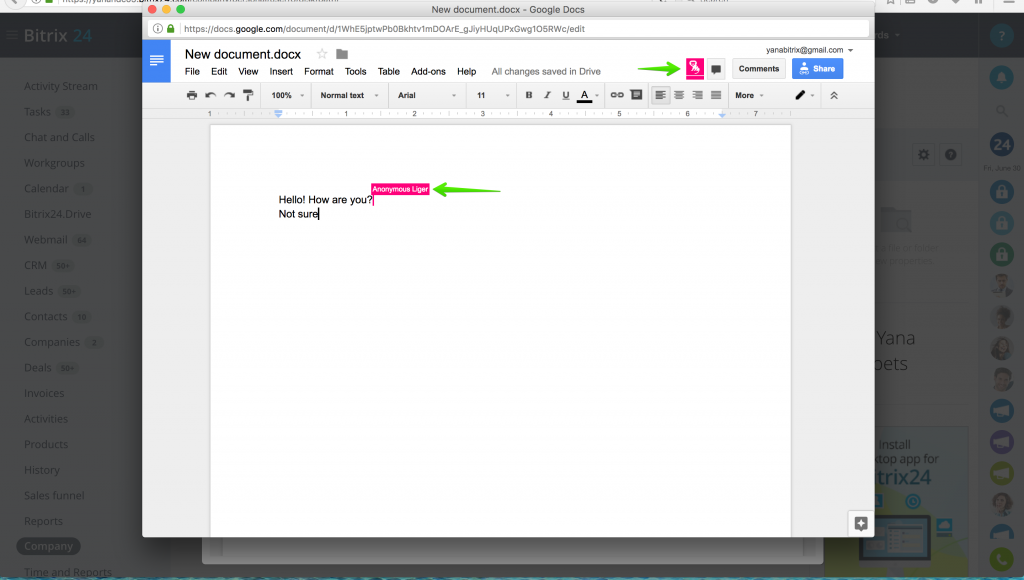Open the Table menu

(389, 72)
